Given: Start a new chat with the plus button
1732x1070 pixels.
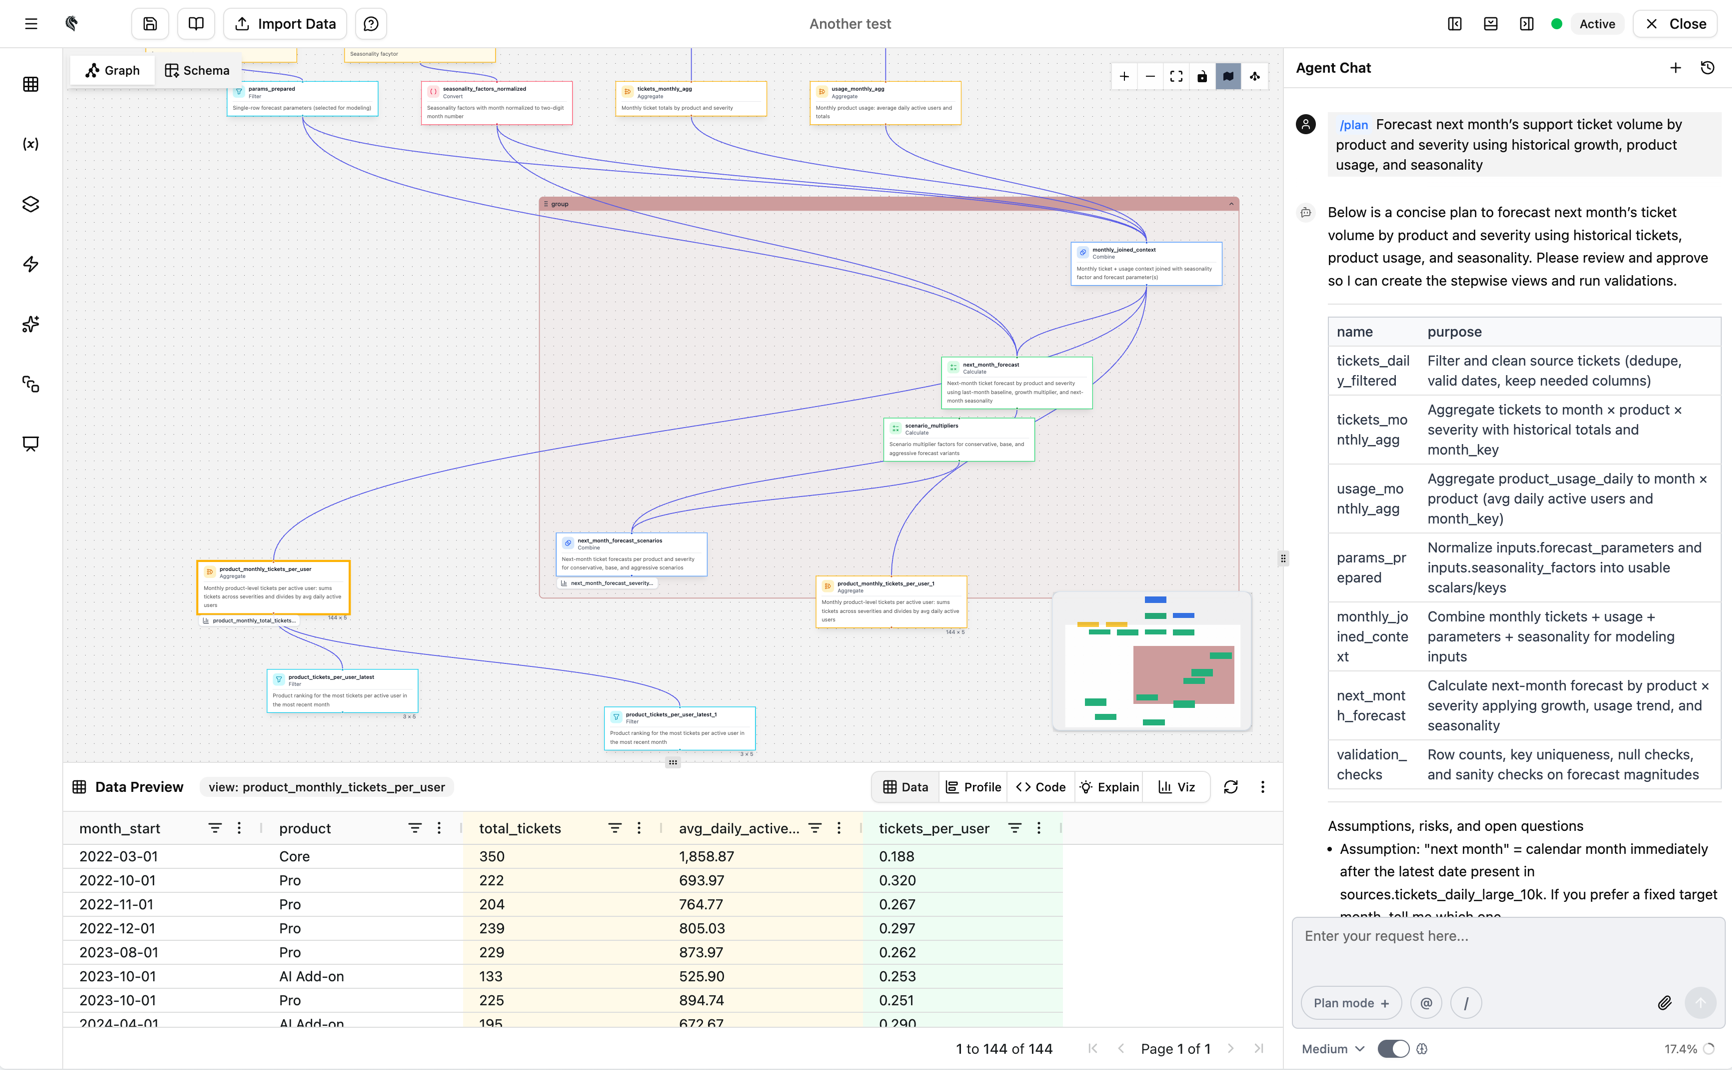Looking at the screenshot, I should 1676,67.
